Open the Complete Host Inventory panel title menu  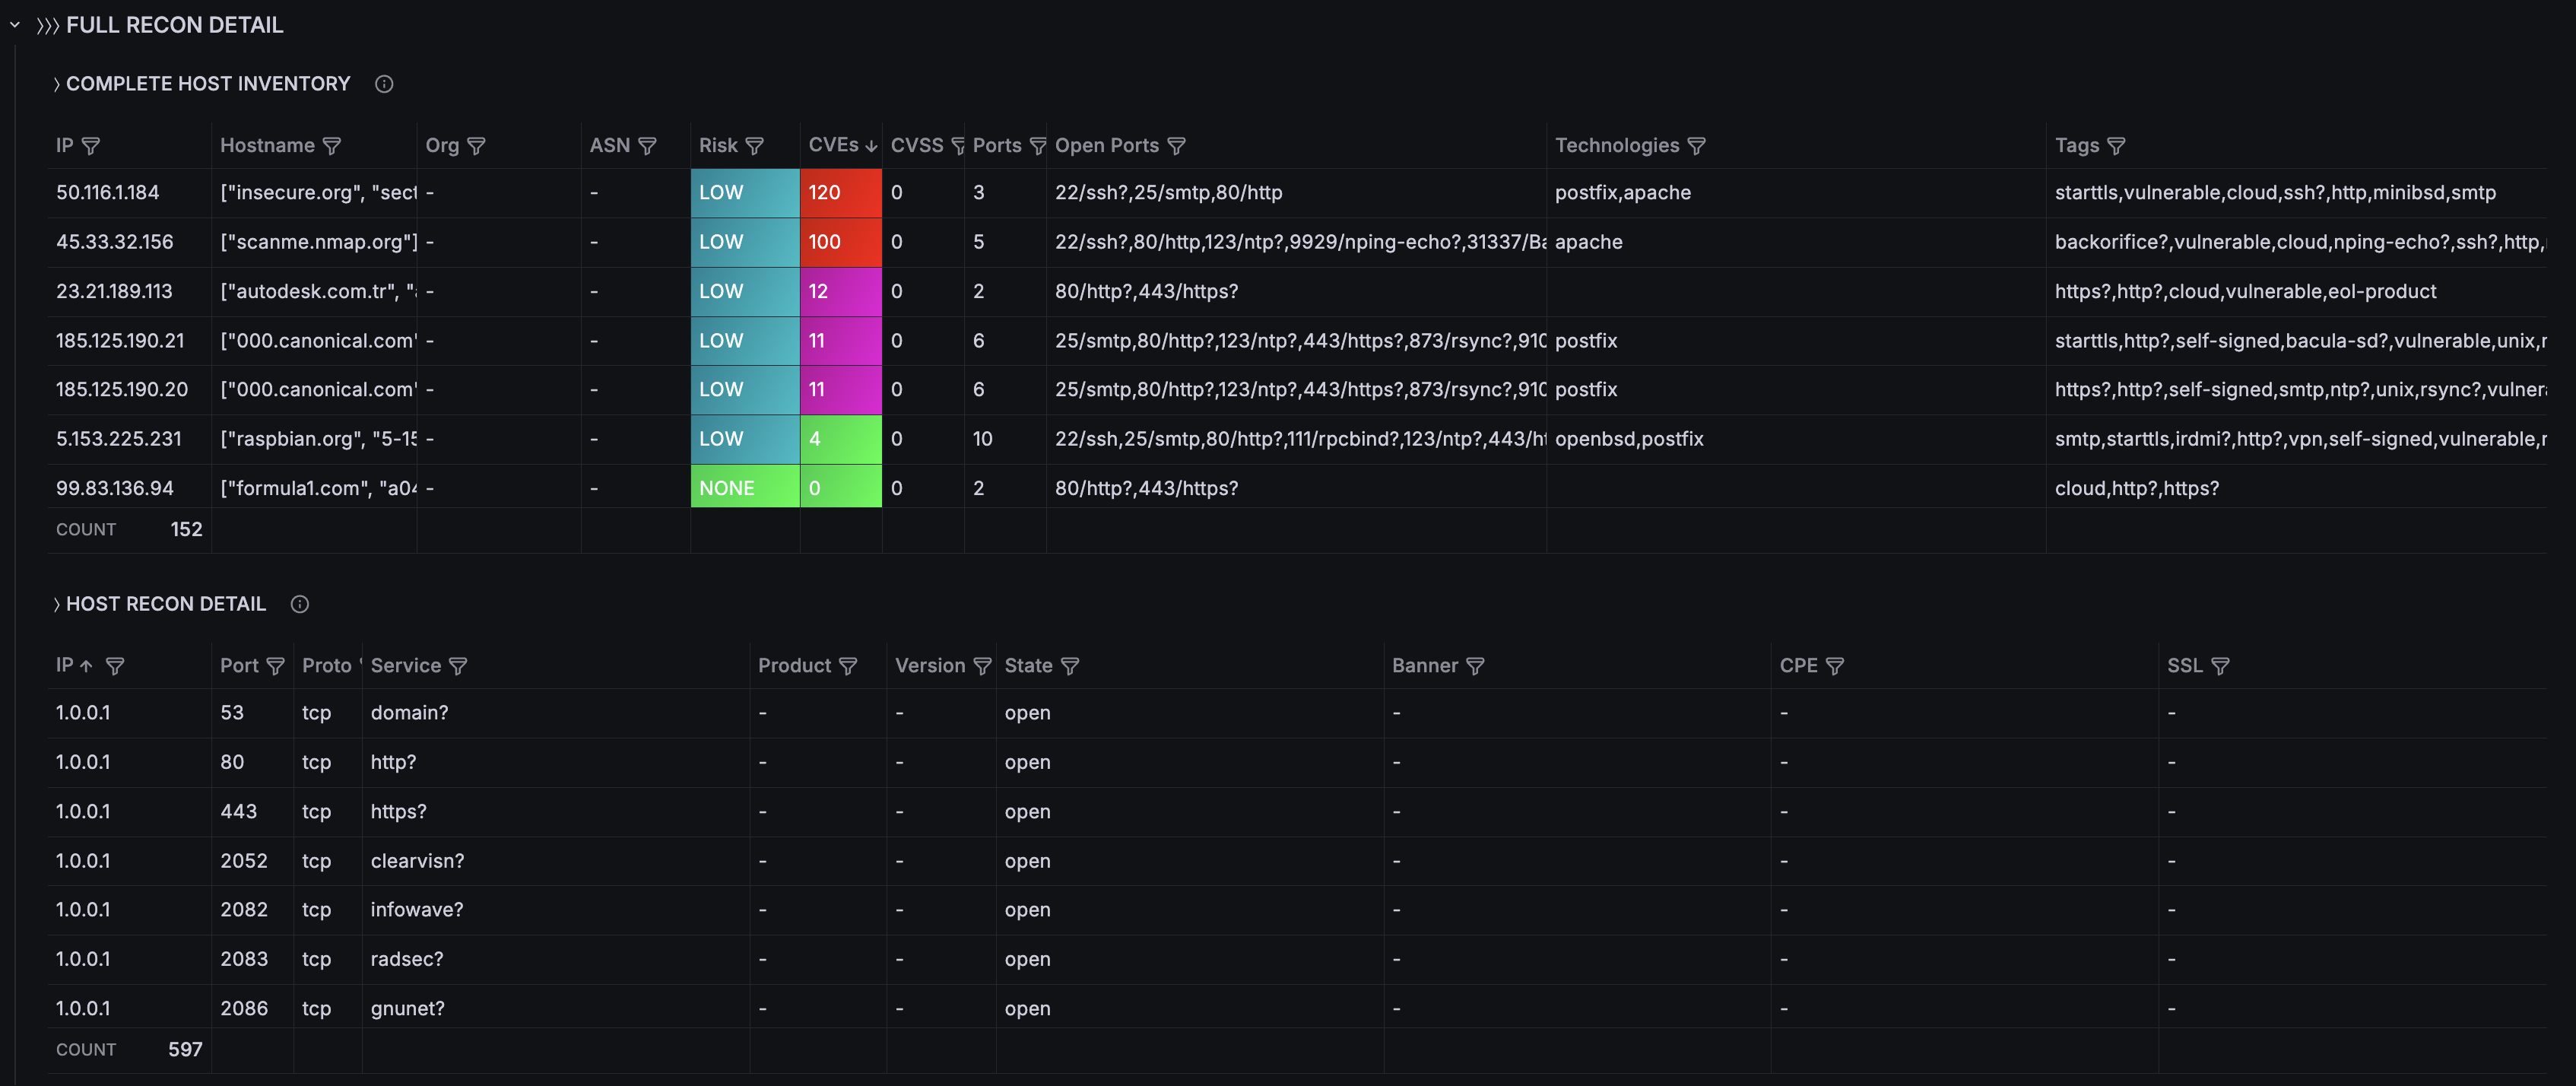[x=208, y=84]
